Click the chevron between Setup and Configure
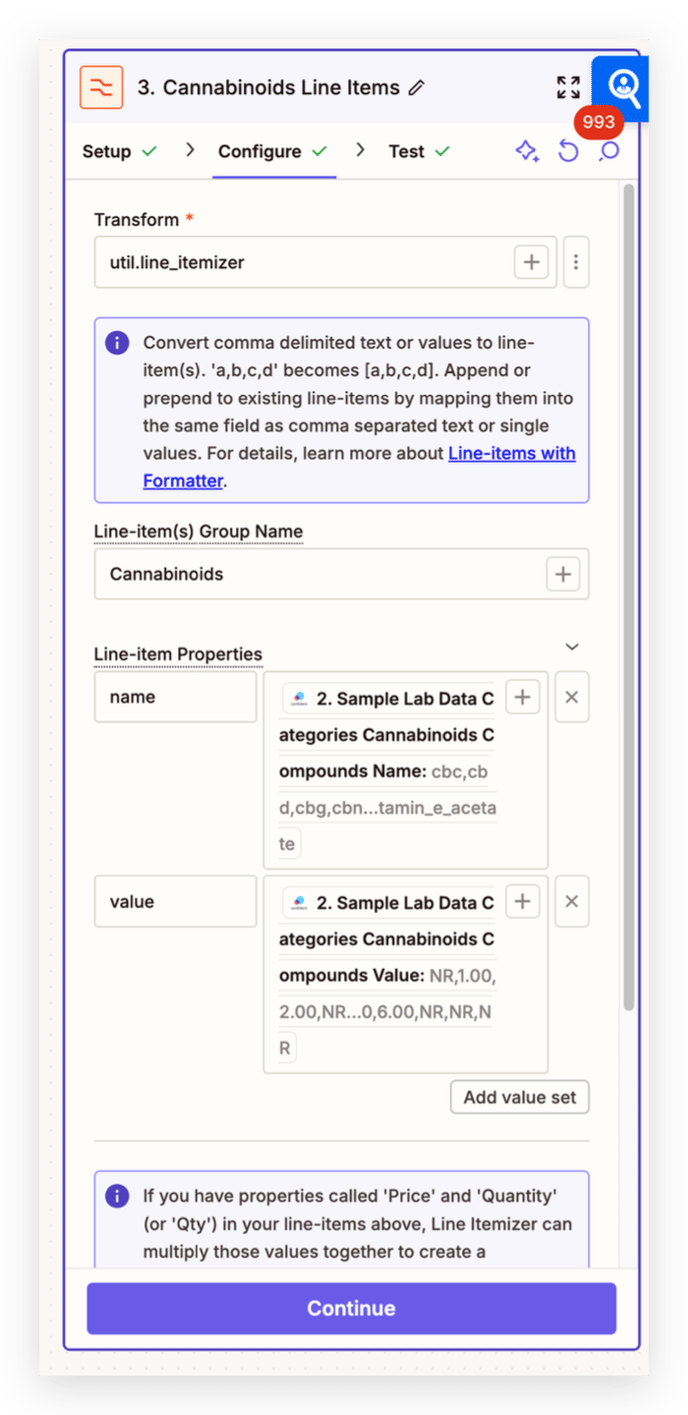The width and height of the screenshot is (688, 1415). [x=190, y=150]
